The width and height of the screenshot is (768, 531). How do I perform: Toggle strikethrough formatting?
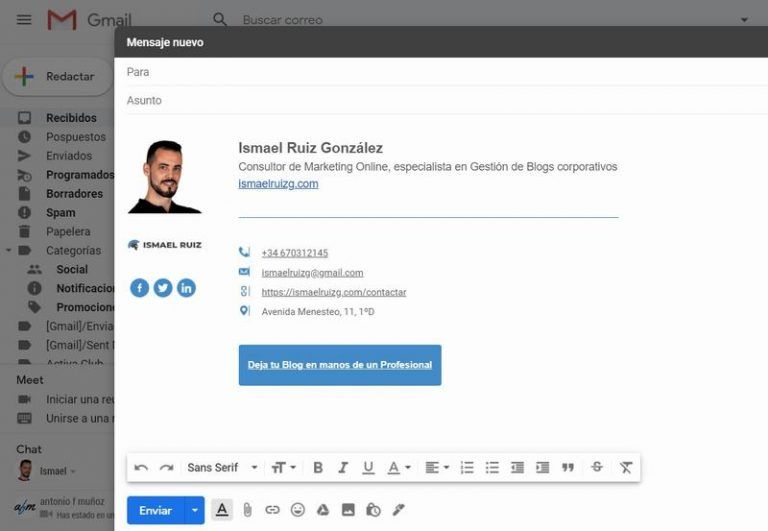(597, 468)
